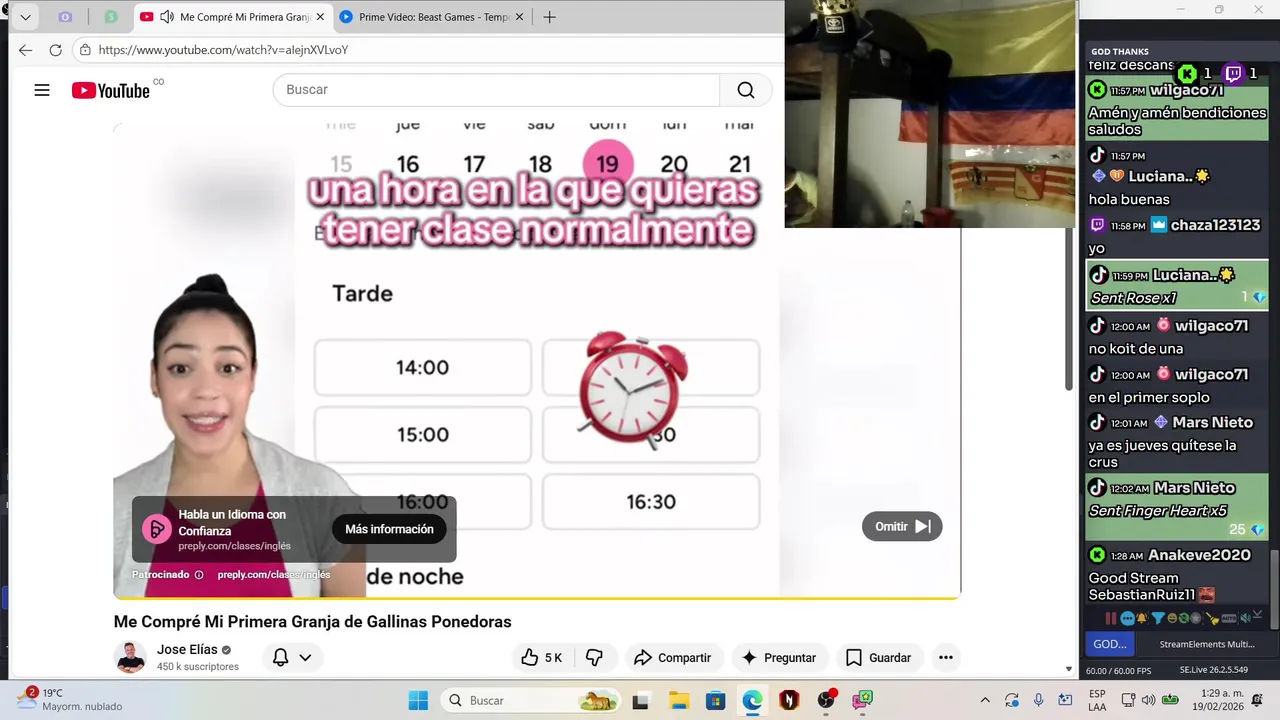The width and height of the screenshot is (1280, 720).
Task: Open the Windows Start menu
Action: click(418, 700)
